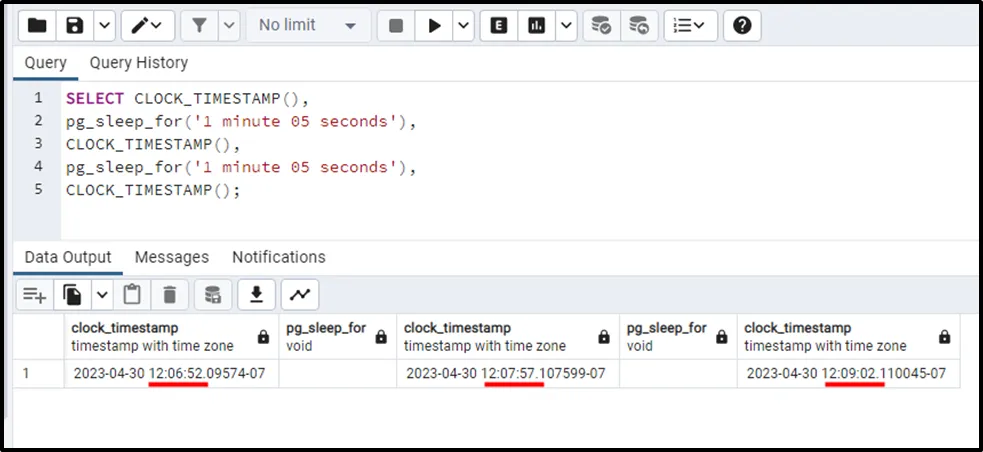Click the Open File folder icon
983x452 pixels.
38,26
